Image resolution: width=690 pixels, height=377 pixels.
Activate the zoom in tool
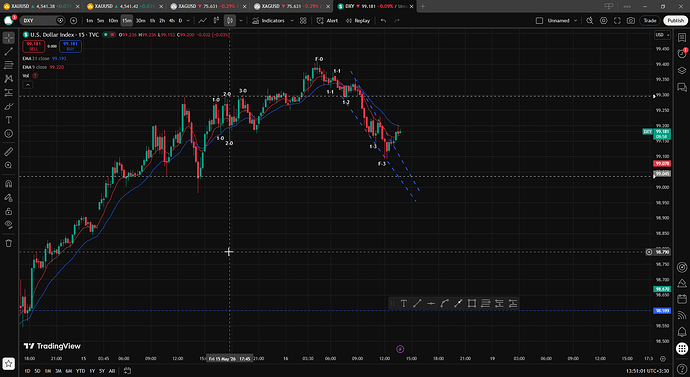click(x=8, y=165)
